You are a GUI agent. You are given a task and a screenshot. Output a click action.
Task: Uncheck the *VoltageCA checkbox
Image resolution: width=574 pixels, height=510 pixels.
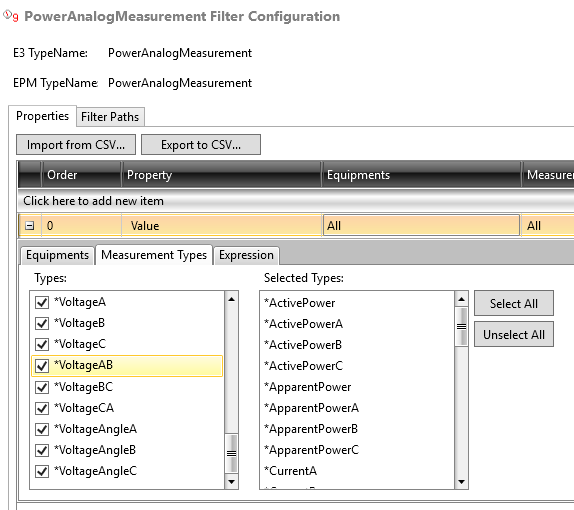(x=42, y=408)
